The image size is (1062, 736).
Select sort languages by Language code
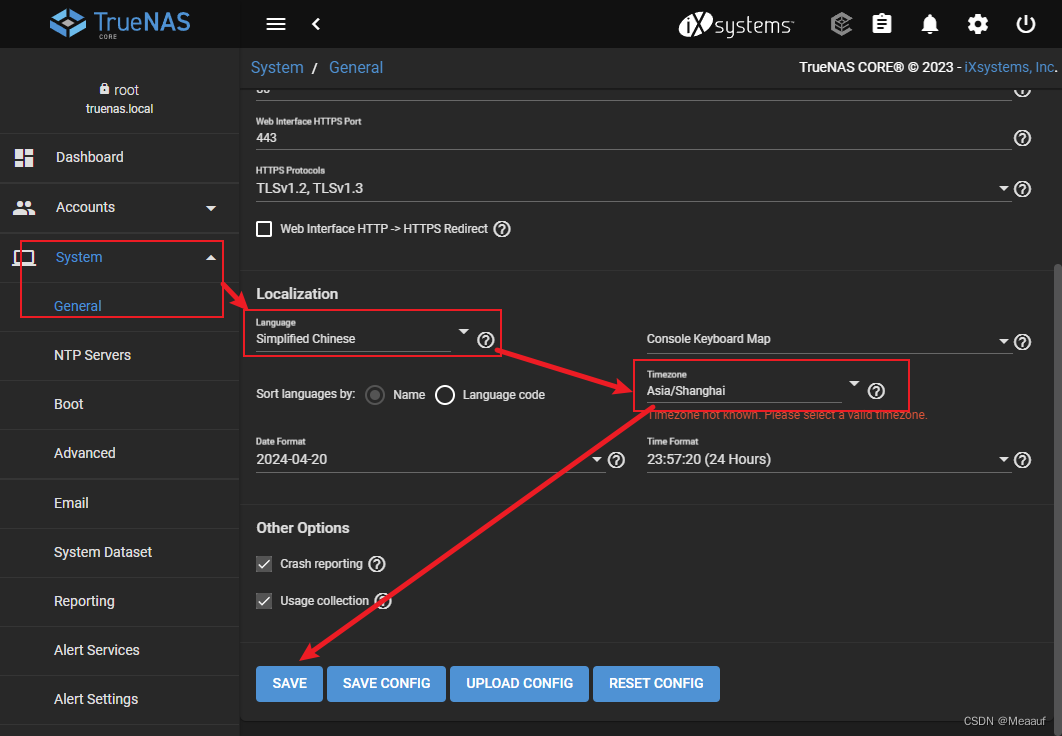pyautogui.click(x=445, y=395)
